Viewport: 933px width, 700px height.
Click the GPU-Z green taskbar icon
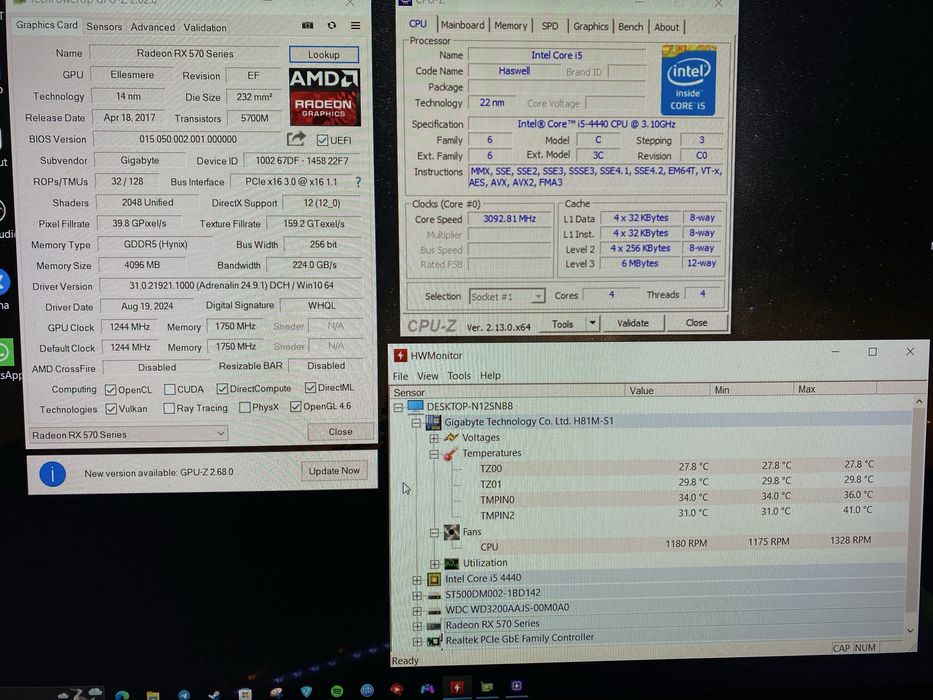[x=487, y=687]
